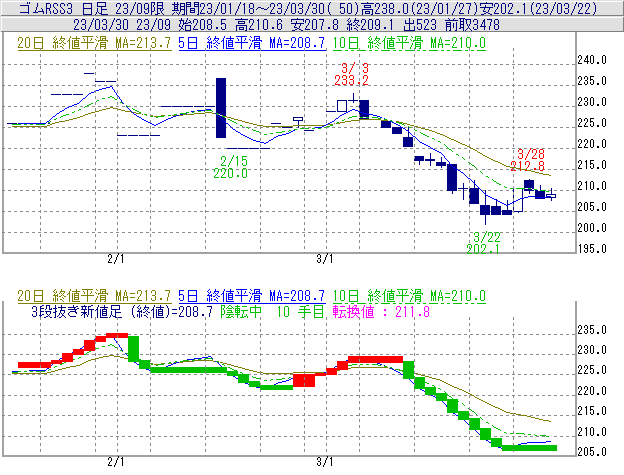Click the period text '期間23/01/18～23/03/30'
The width and height of the screenshot is (624, 475).
(248, 8)
